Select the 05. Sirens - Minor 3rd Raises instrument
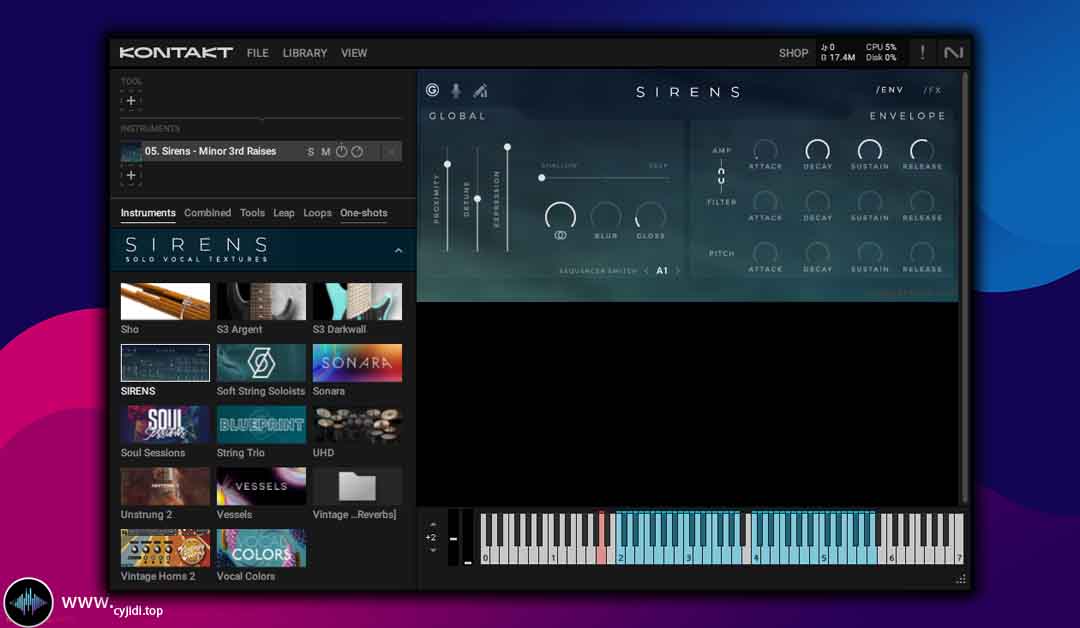Image resolution: width=1080 pixels, height=628 pixels. point(210,151)
